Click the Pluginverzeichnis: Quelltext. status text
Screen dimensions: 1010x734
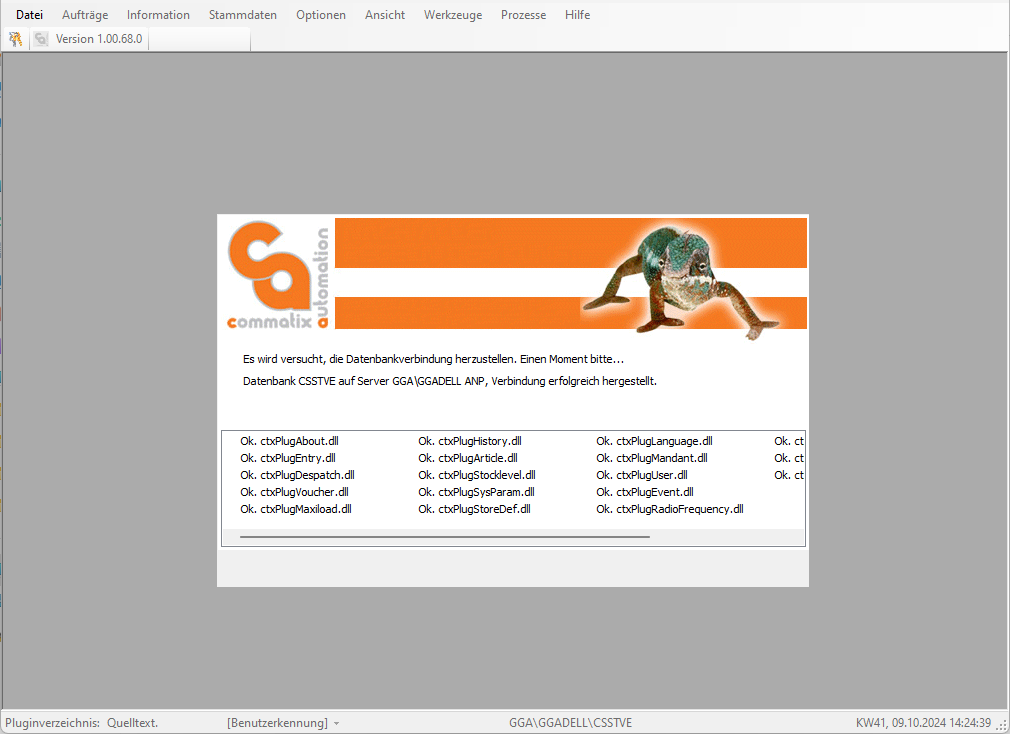[82, 723]
